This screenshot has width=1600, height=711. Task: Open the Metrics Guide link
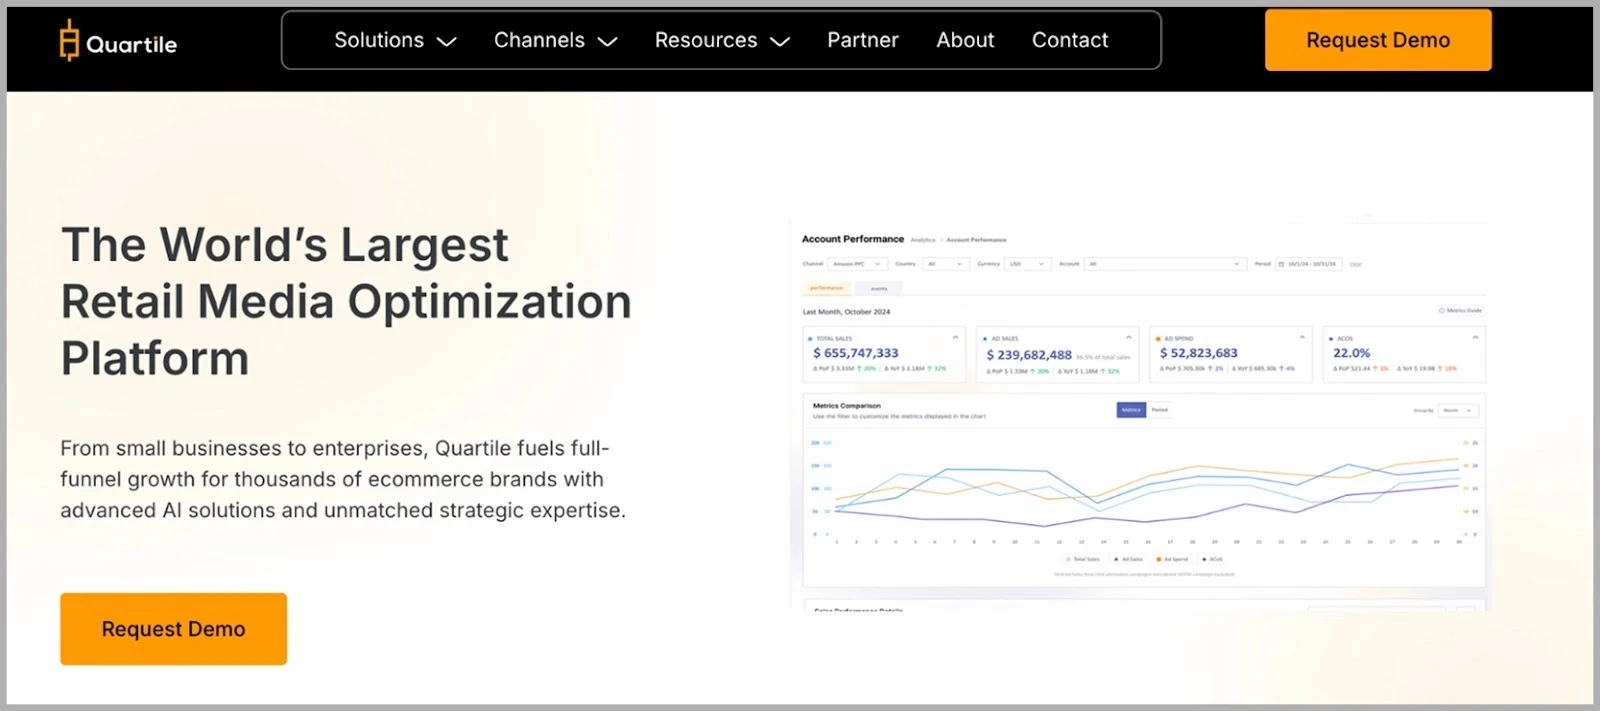tap(1460, 311)
